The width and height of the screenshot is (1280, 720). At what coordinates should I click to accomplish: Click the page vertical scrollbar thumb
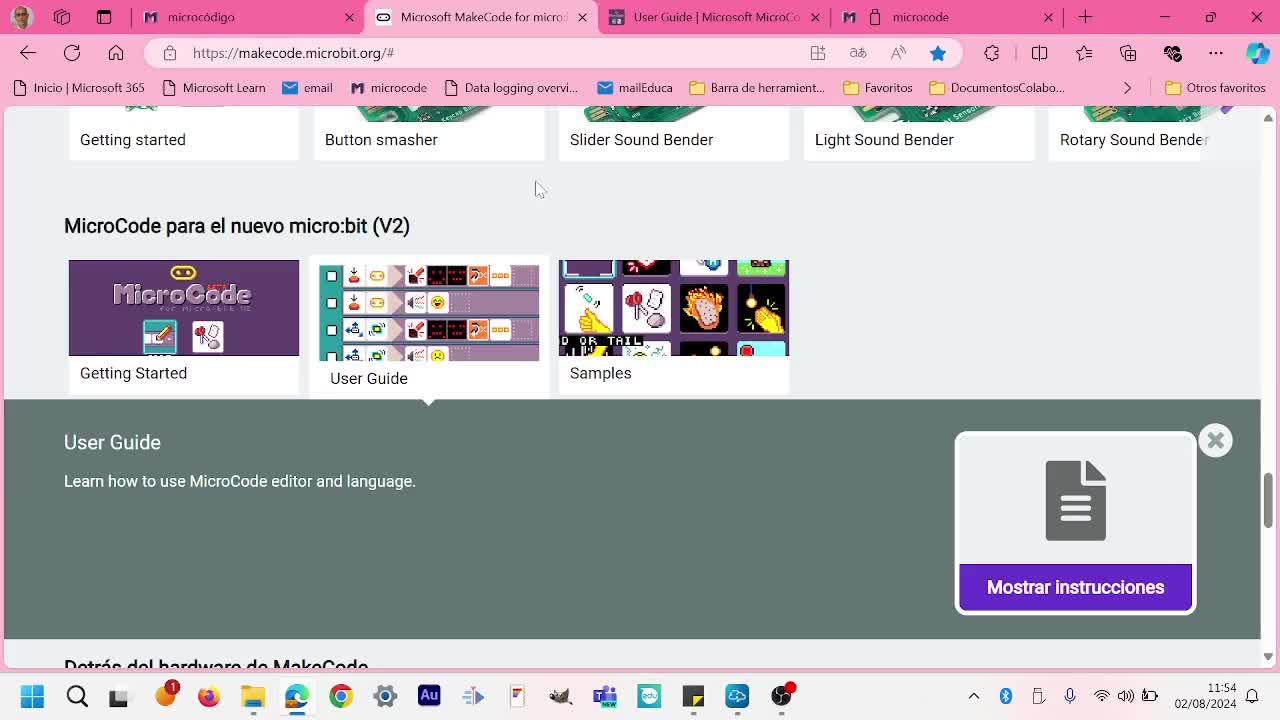pos(1268,499)
